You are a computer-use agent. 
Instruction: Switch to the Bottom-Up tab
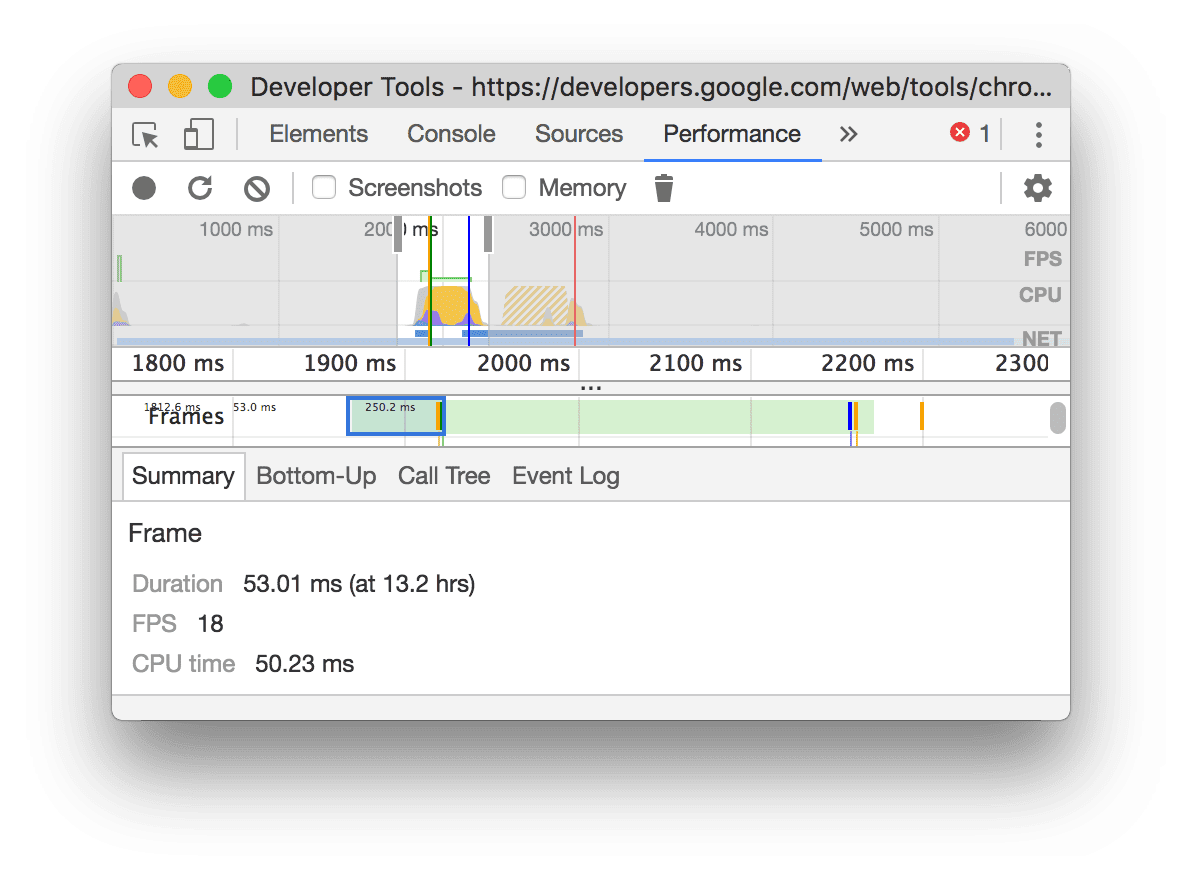pyautogui.click(x=316, y=476)
